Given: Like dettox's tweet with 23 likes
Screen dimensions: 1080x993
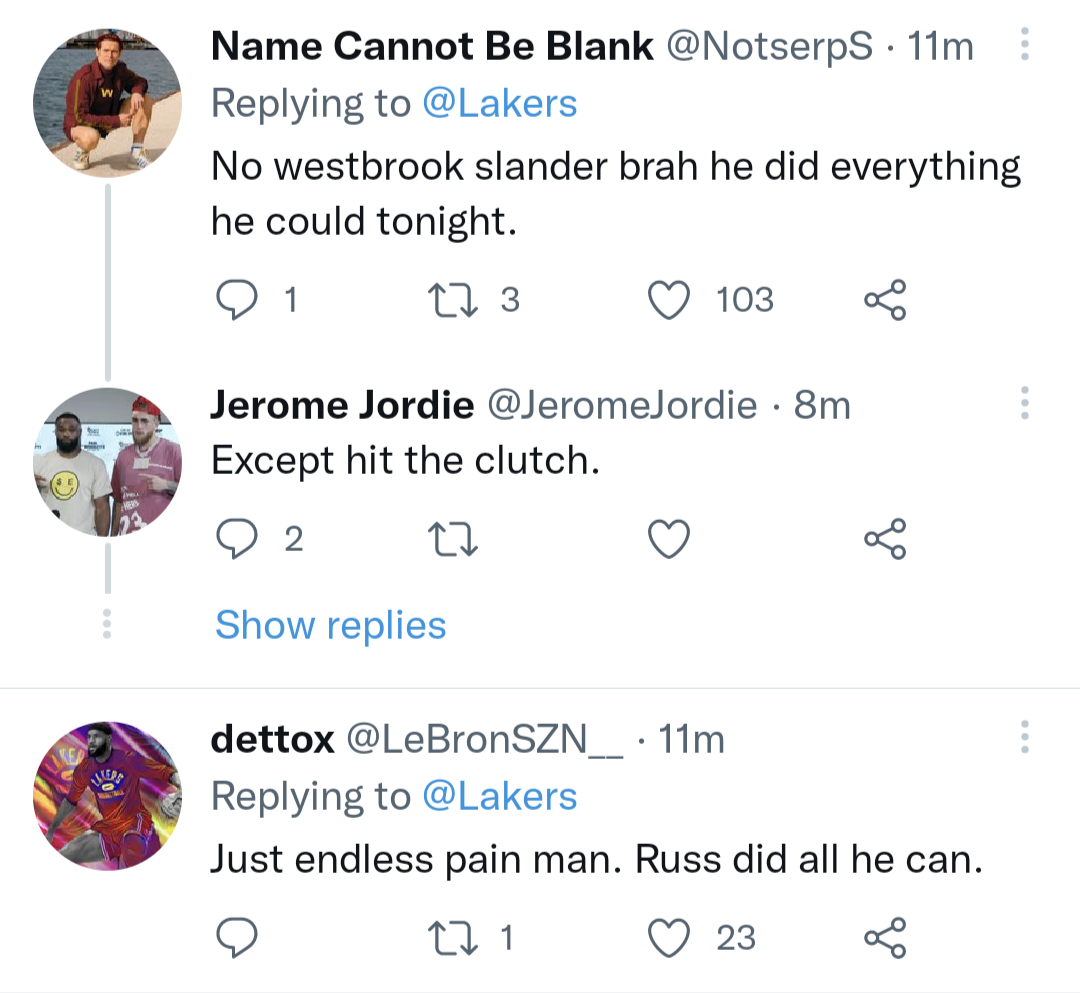Looking at the screenshot, I should (671, 938).
